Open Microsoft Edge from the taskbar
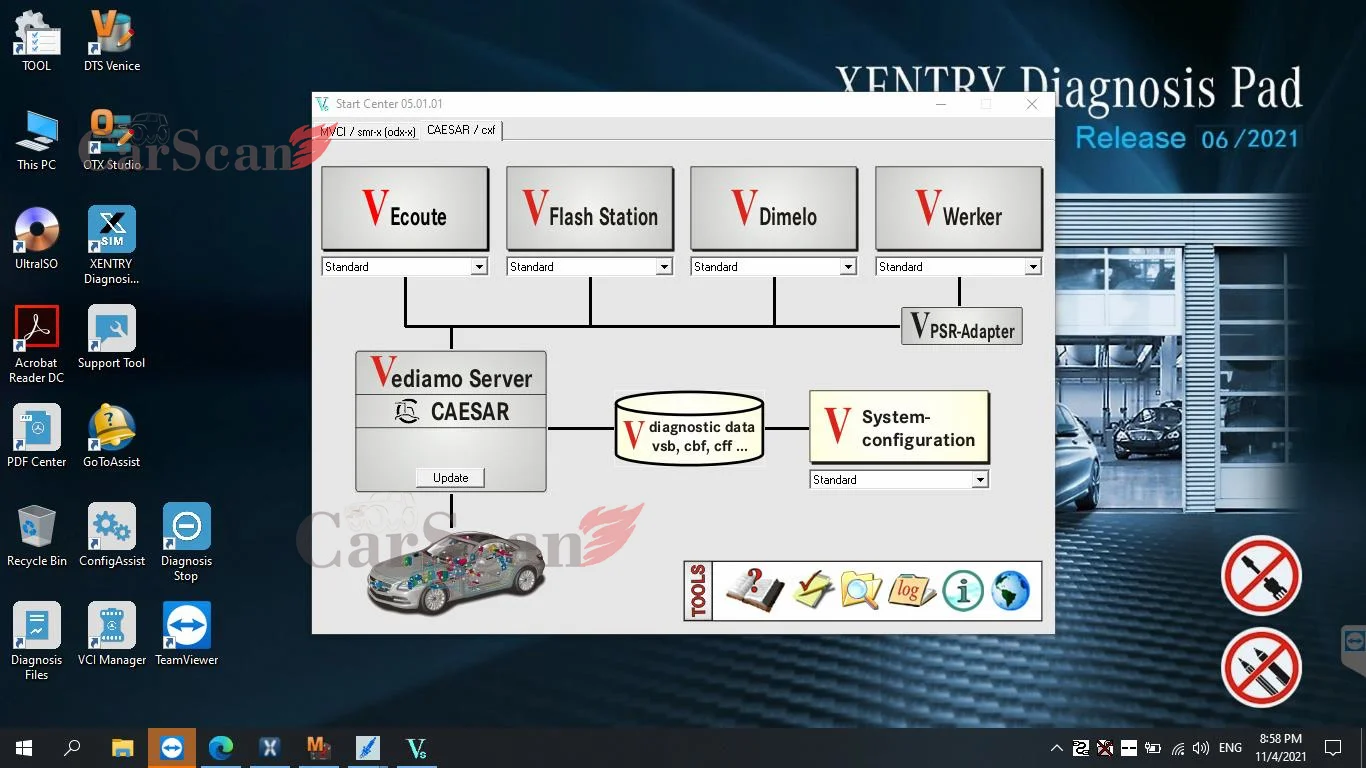1366x768 pixels. coord(221,748)
